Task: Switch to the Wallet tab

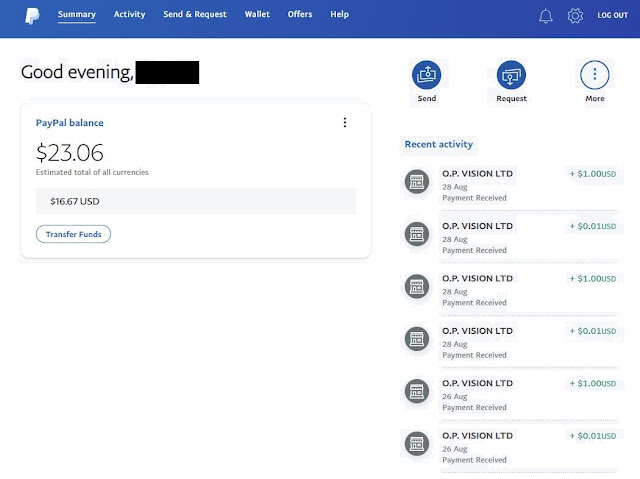Action: (257, 14)
